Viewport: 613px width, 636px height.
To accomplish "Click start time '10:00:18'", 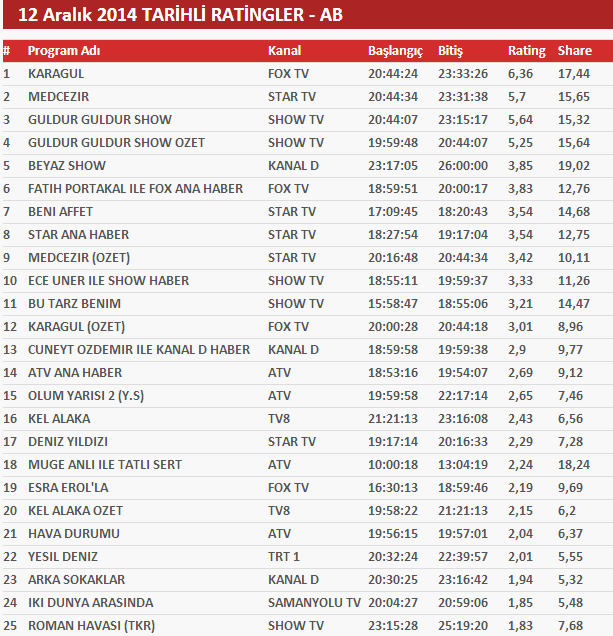I will point(393,465).
